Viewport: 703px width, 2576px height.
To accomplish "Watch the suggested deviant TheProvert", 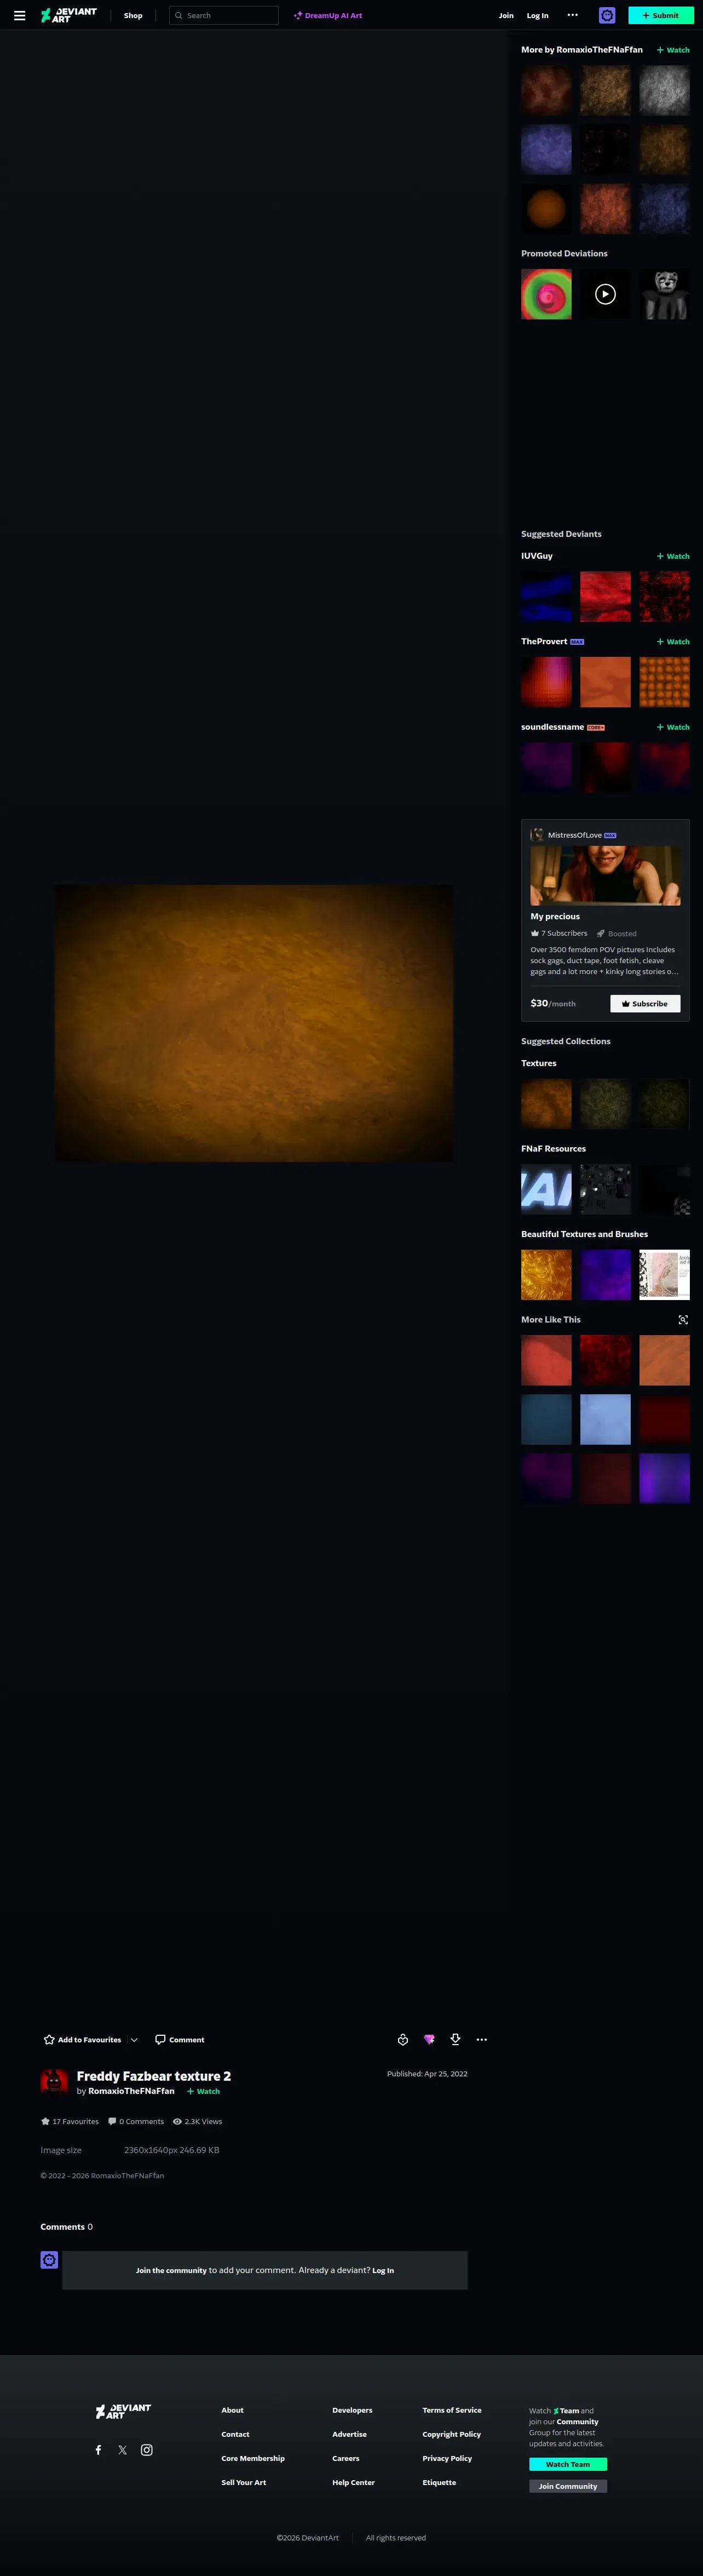I will click(x=673, y=642).
